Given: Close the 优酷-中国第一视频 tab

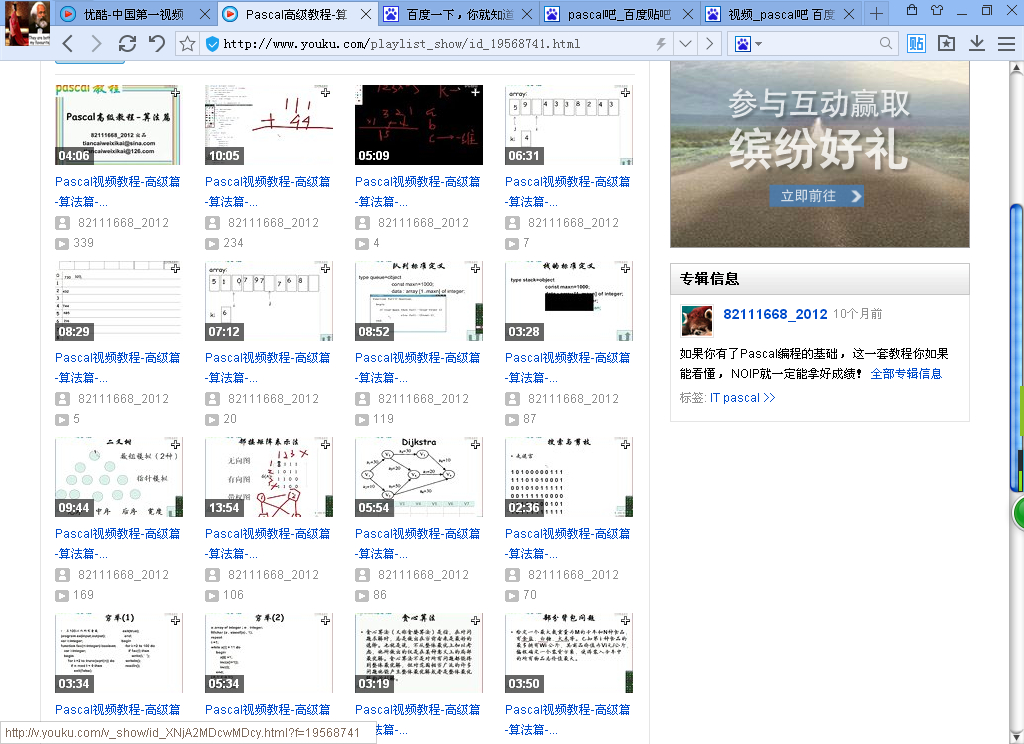Looking at the screenshot, I should pos(204,14).
